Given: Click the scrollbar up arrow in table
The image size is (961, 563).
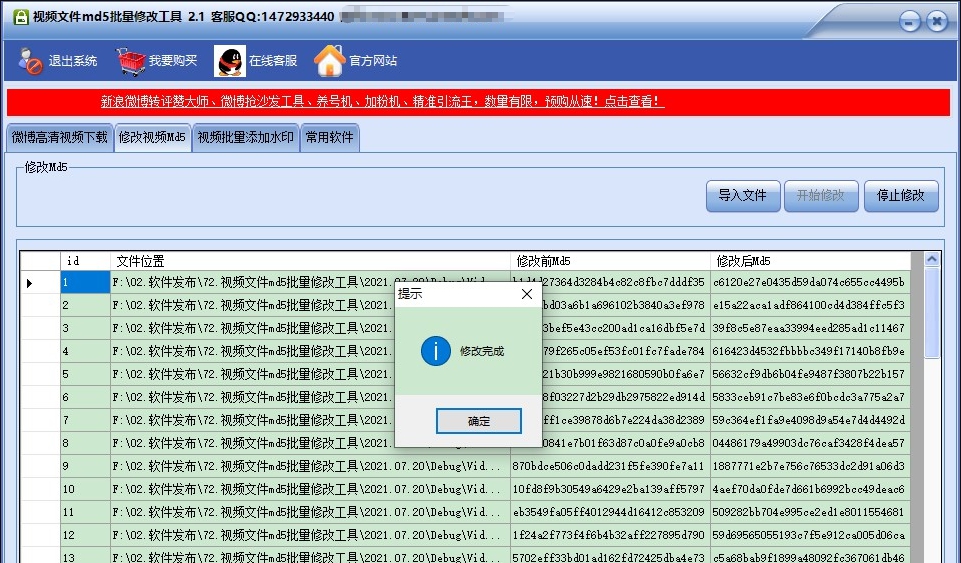Looking at the screenshot, I should point(932,259).
